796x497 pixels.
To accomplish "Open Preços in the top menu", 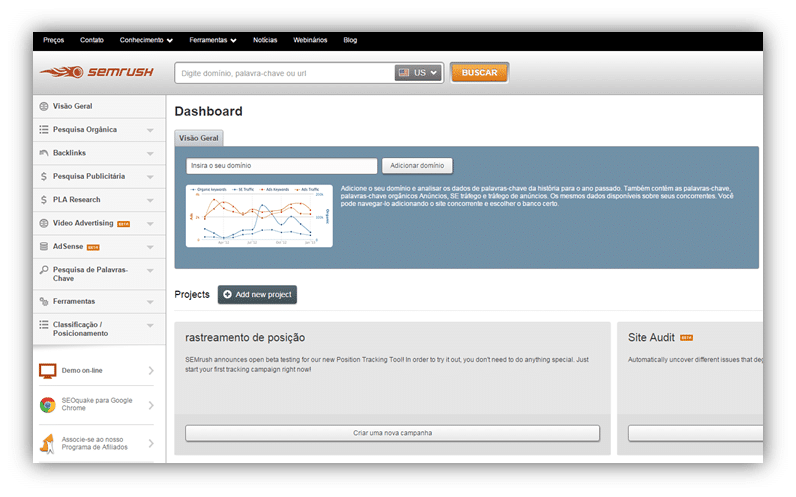I will click(53, 40).
